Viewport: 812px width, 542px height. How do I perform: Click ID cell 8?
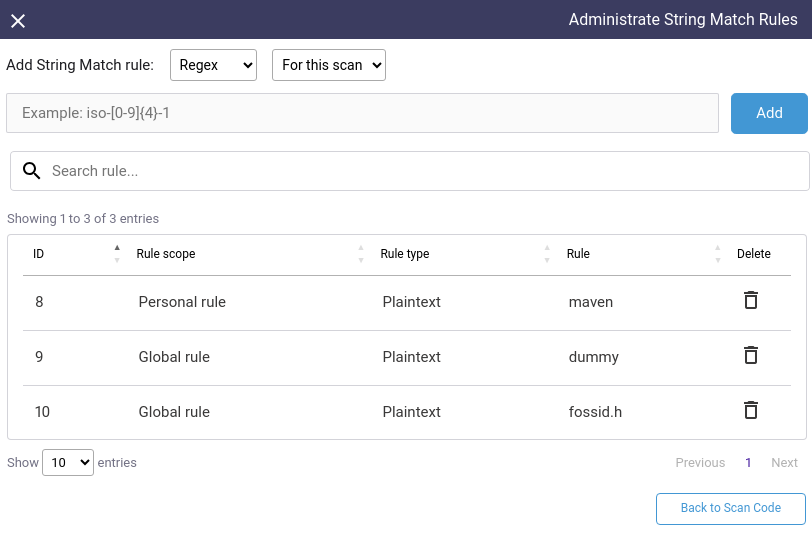coord(39,302)
